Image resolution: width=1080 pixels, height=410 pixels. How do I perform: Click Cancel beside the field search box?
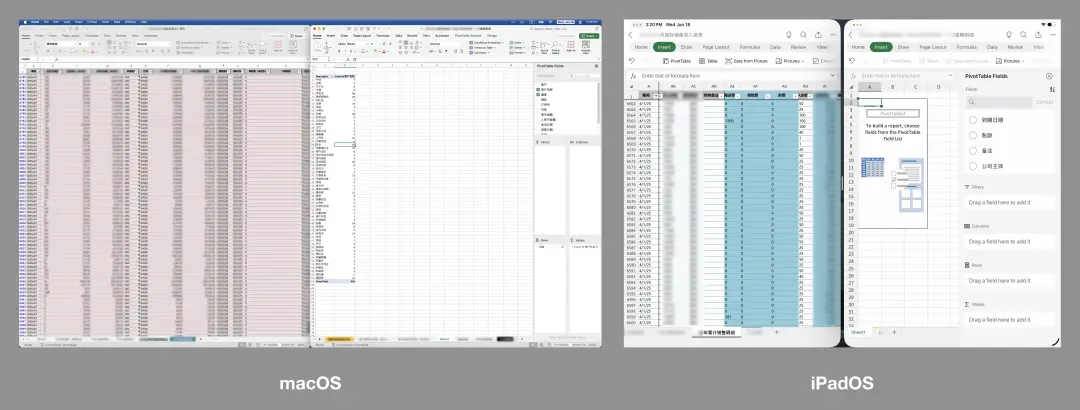(x=1043, y=102)
